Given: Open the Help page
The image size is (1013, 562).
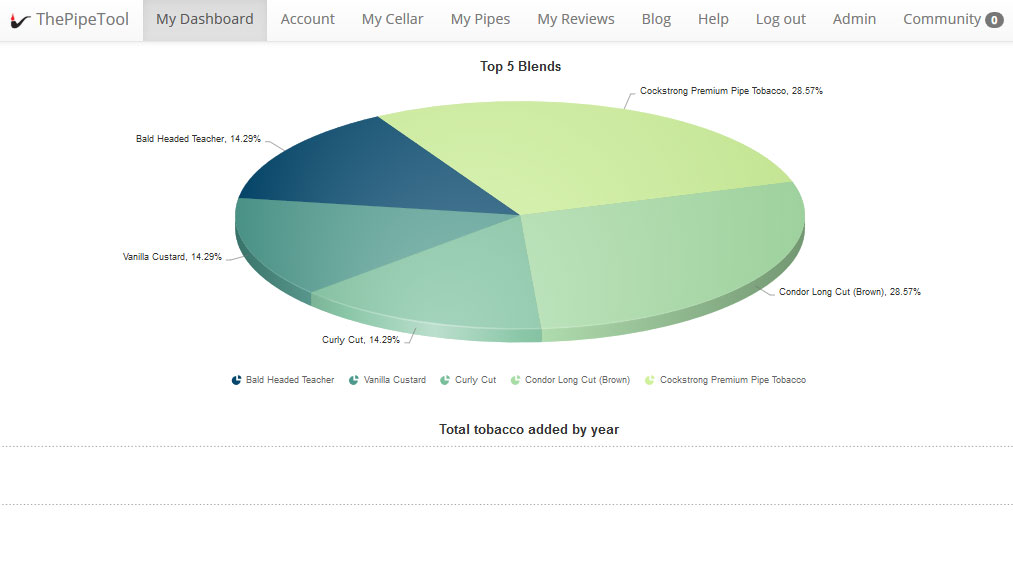Looking at the screenshot, I should click(713, 19).
